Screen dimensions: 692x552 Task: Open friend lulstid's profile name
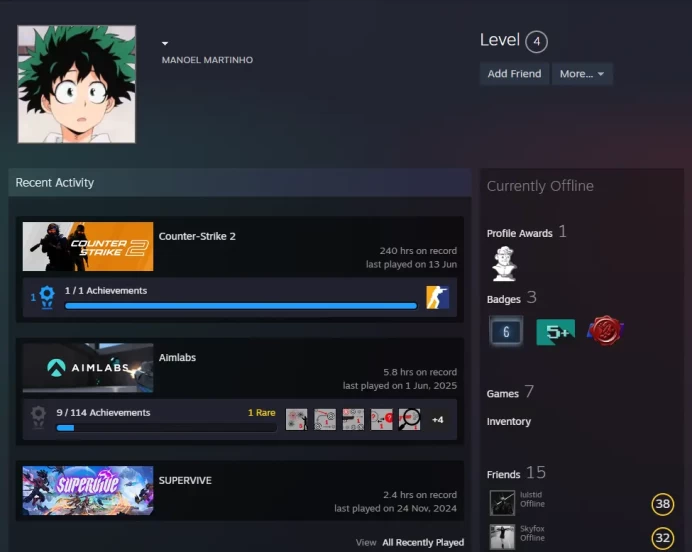530,495
